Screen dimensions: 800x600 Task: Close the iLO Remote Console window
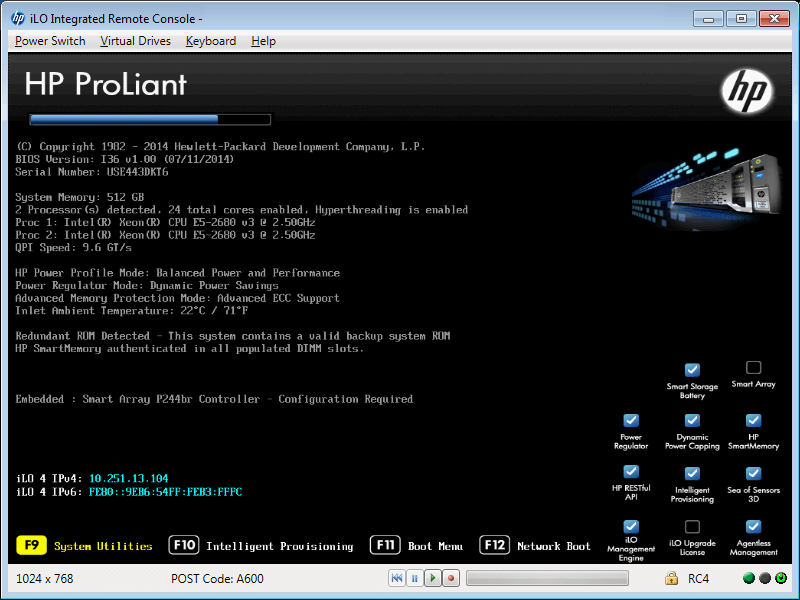(x=774, y=19)
